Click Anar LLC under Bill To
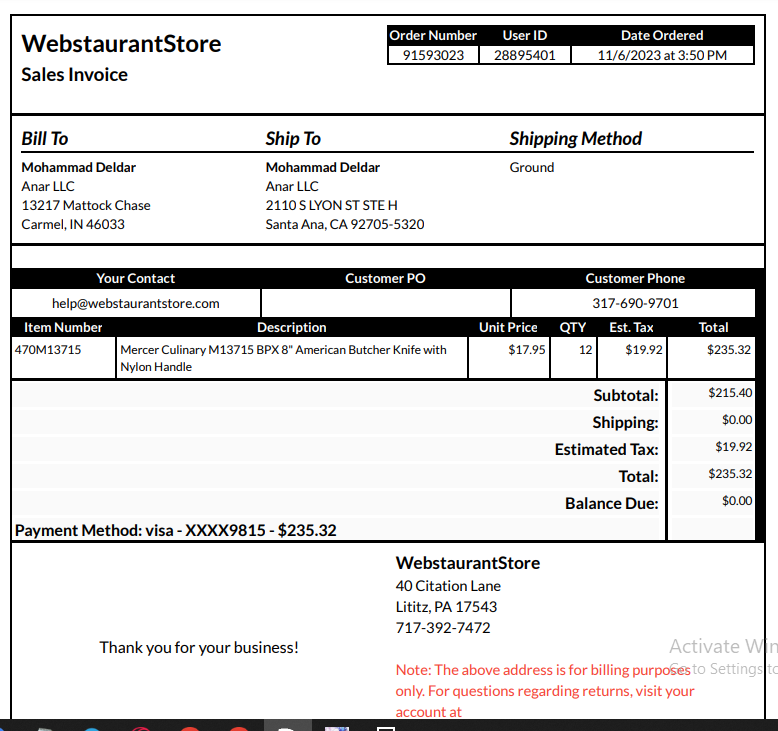 coord(48,186)
